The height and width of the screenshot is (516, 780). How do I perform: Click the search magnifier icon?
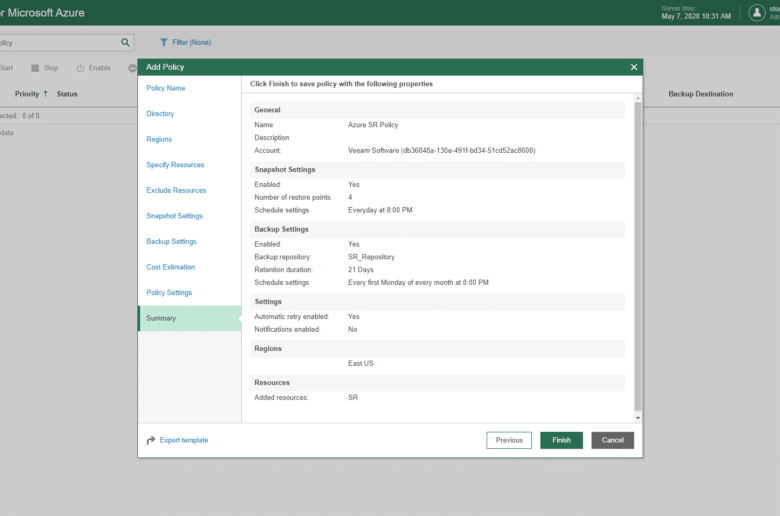click(125, 42)
